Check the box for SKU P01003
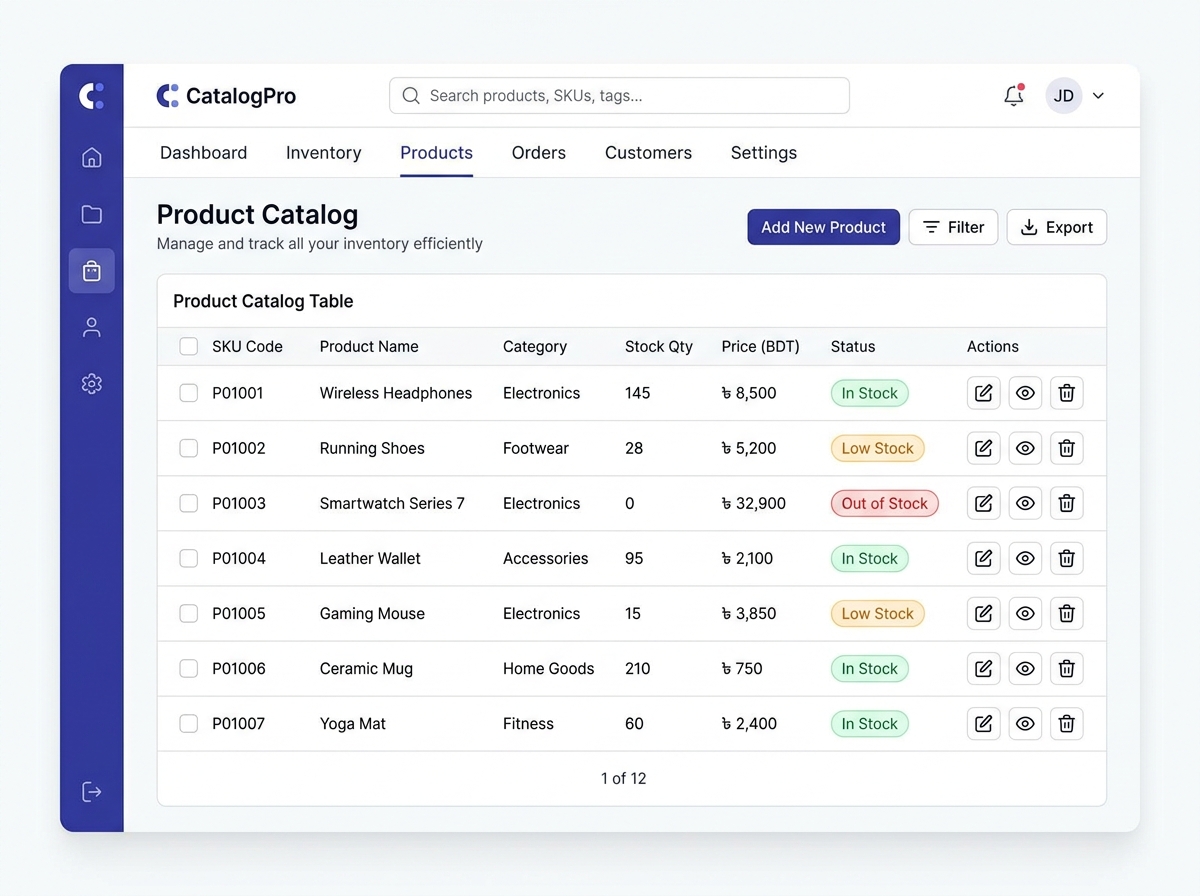 pyautogui.click(x=188, y=503)
